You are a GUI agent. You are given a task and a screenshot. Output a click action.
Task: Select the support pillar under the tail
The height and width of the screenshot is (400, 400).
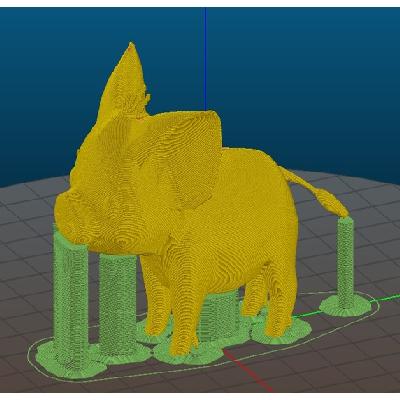tap(345, 263)
